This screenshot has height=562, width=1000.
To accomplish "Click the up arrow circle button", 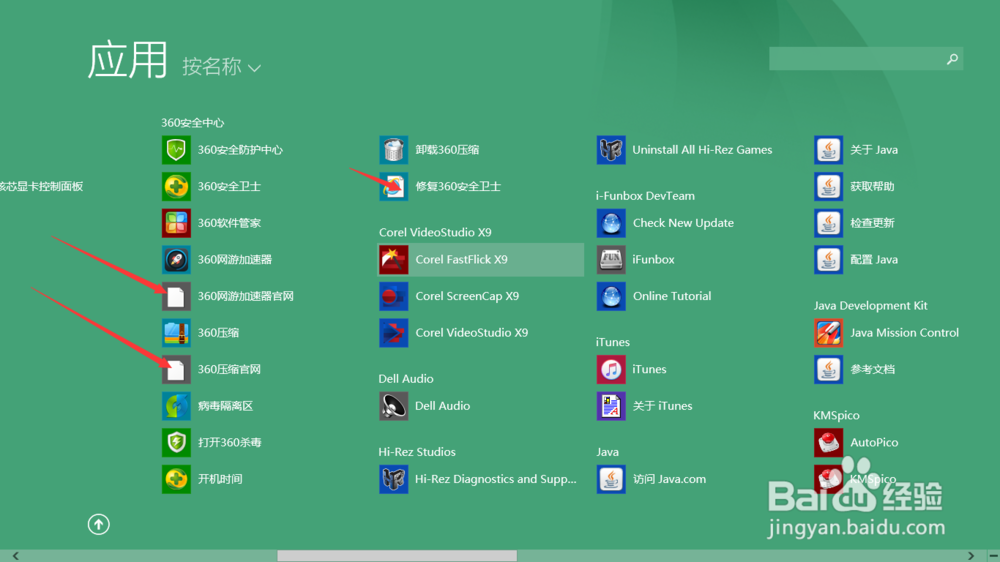I will tap(98, 524).
